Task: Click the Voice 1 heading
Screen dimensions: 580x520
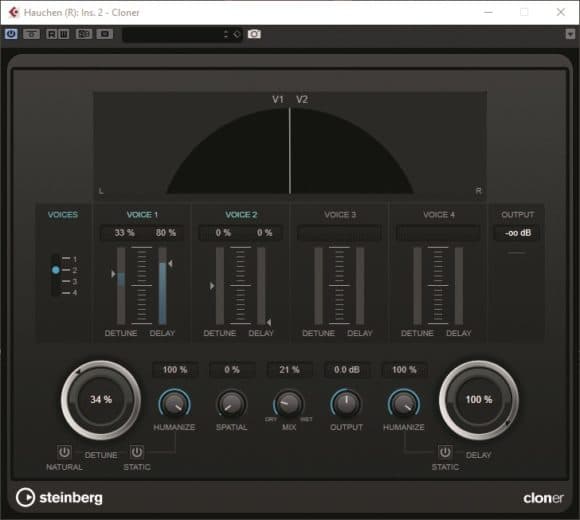Action: click(x=142, y=215)
